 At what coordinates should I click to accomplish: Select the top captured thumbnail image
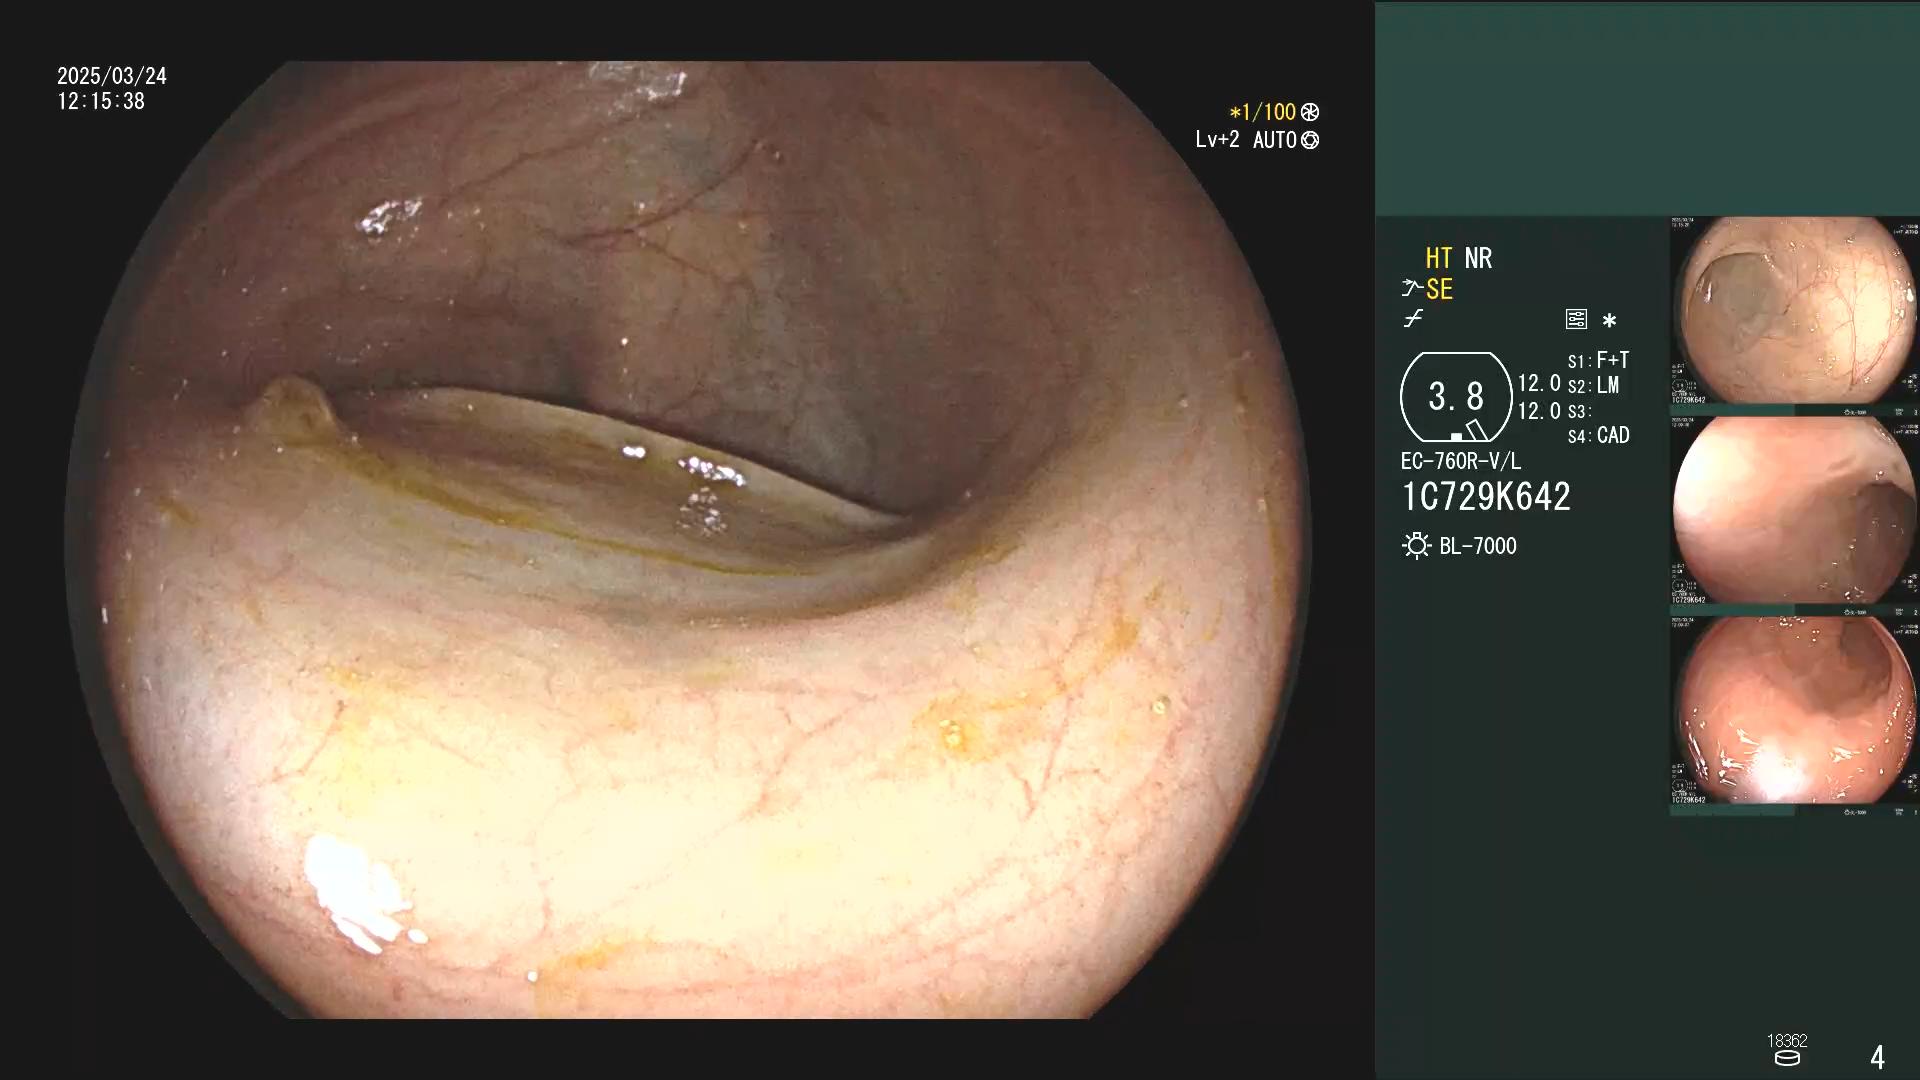click(x=1794, y=311)
